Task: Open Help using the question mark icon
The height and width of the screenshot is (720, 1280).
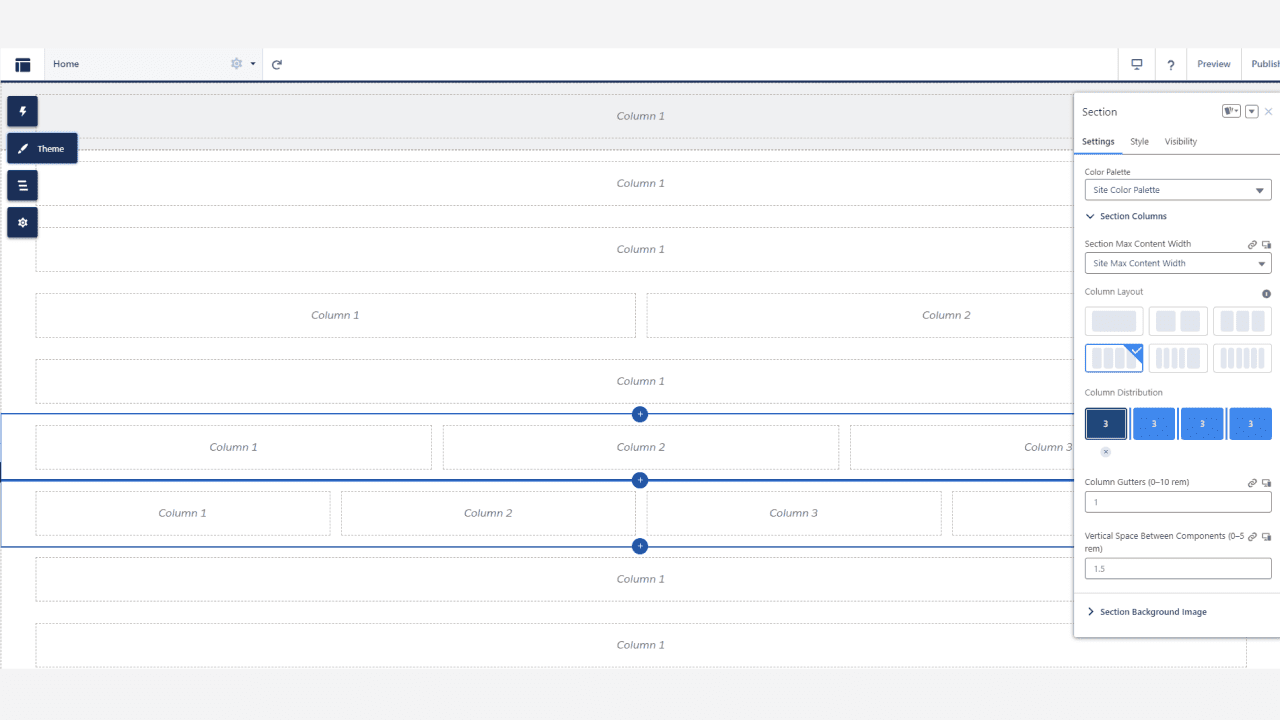Action: coord(1170,63)
